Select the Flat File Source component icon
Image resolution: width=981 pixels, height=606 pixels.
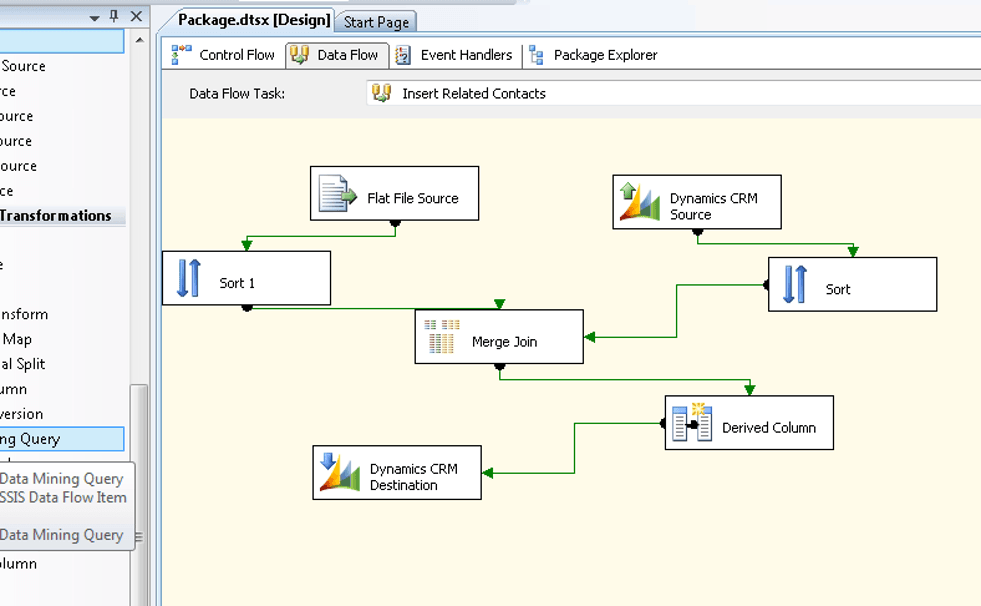pyautogui.click(x=337, y=193)
